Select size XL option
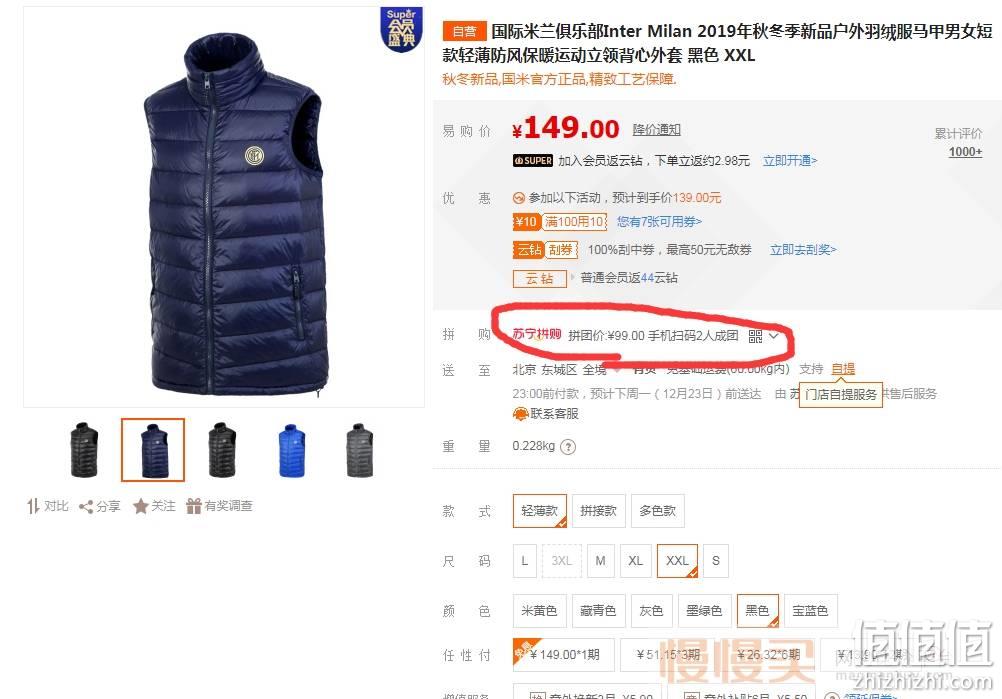This screenshot has height=699, width=1002. pos(635,561)
